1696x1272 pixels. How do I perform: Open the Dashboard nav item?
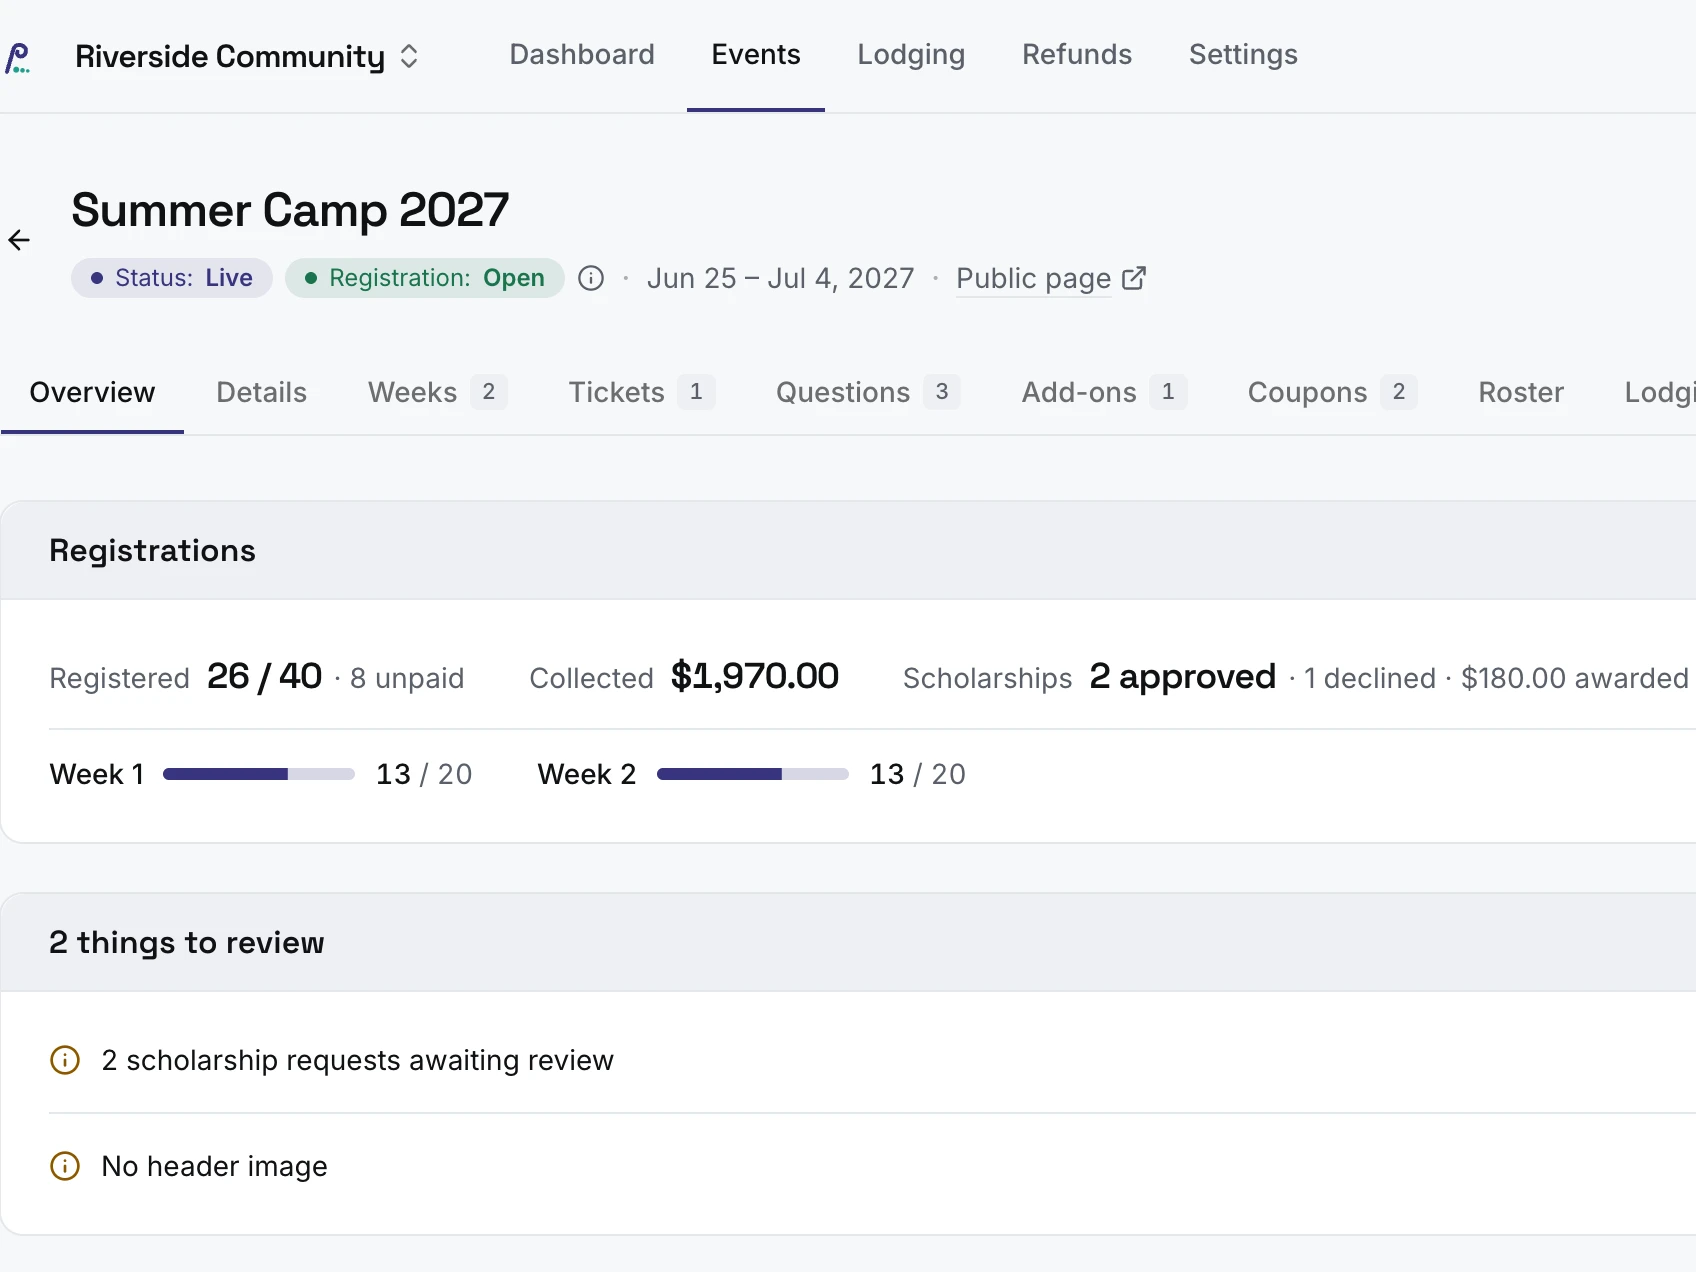(x=582, y=54)
